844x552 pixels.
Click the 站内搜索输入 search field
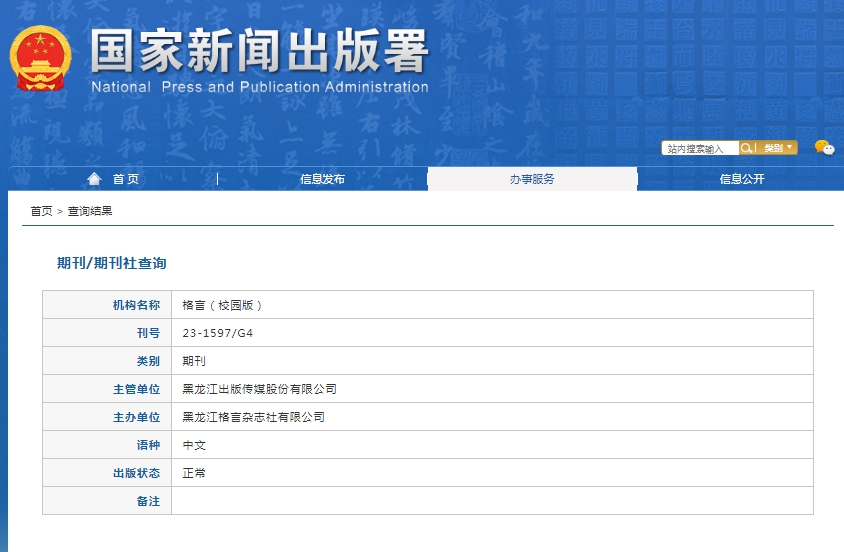pyautogui.click(x=699, y=148)
